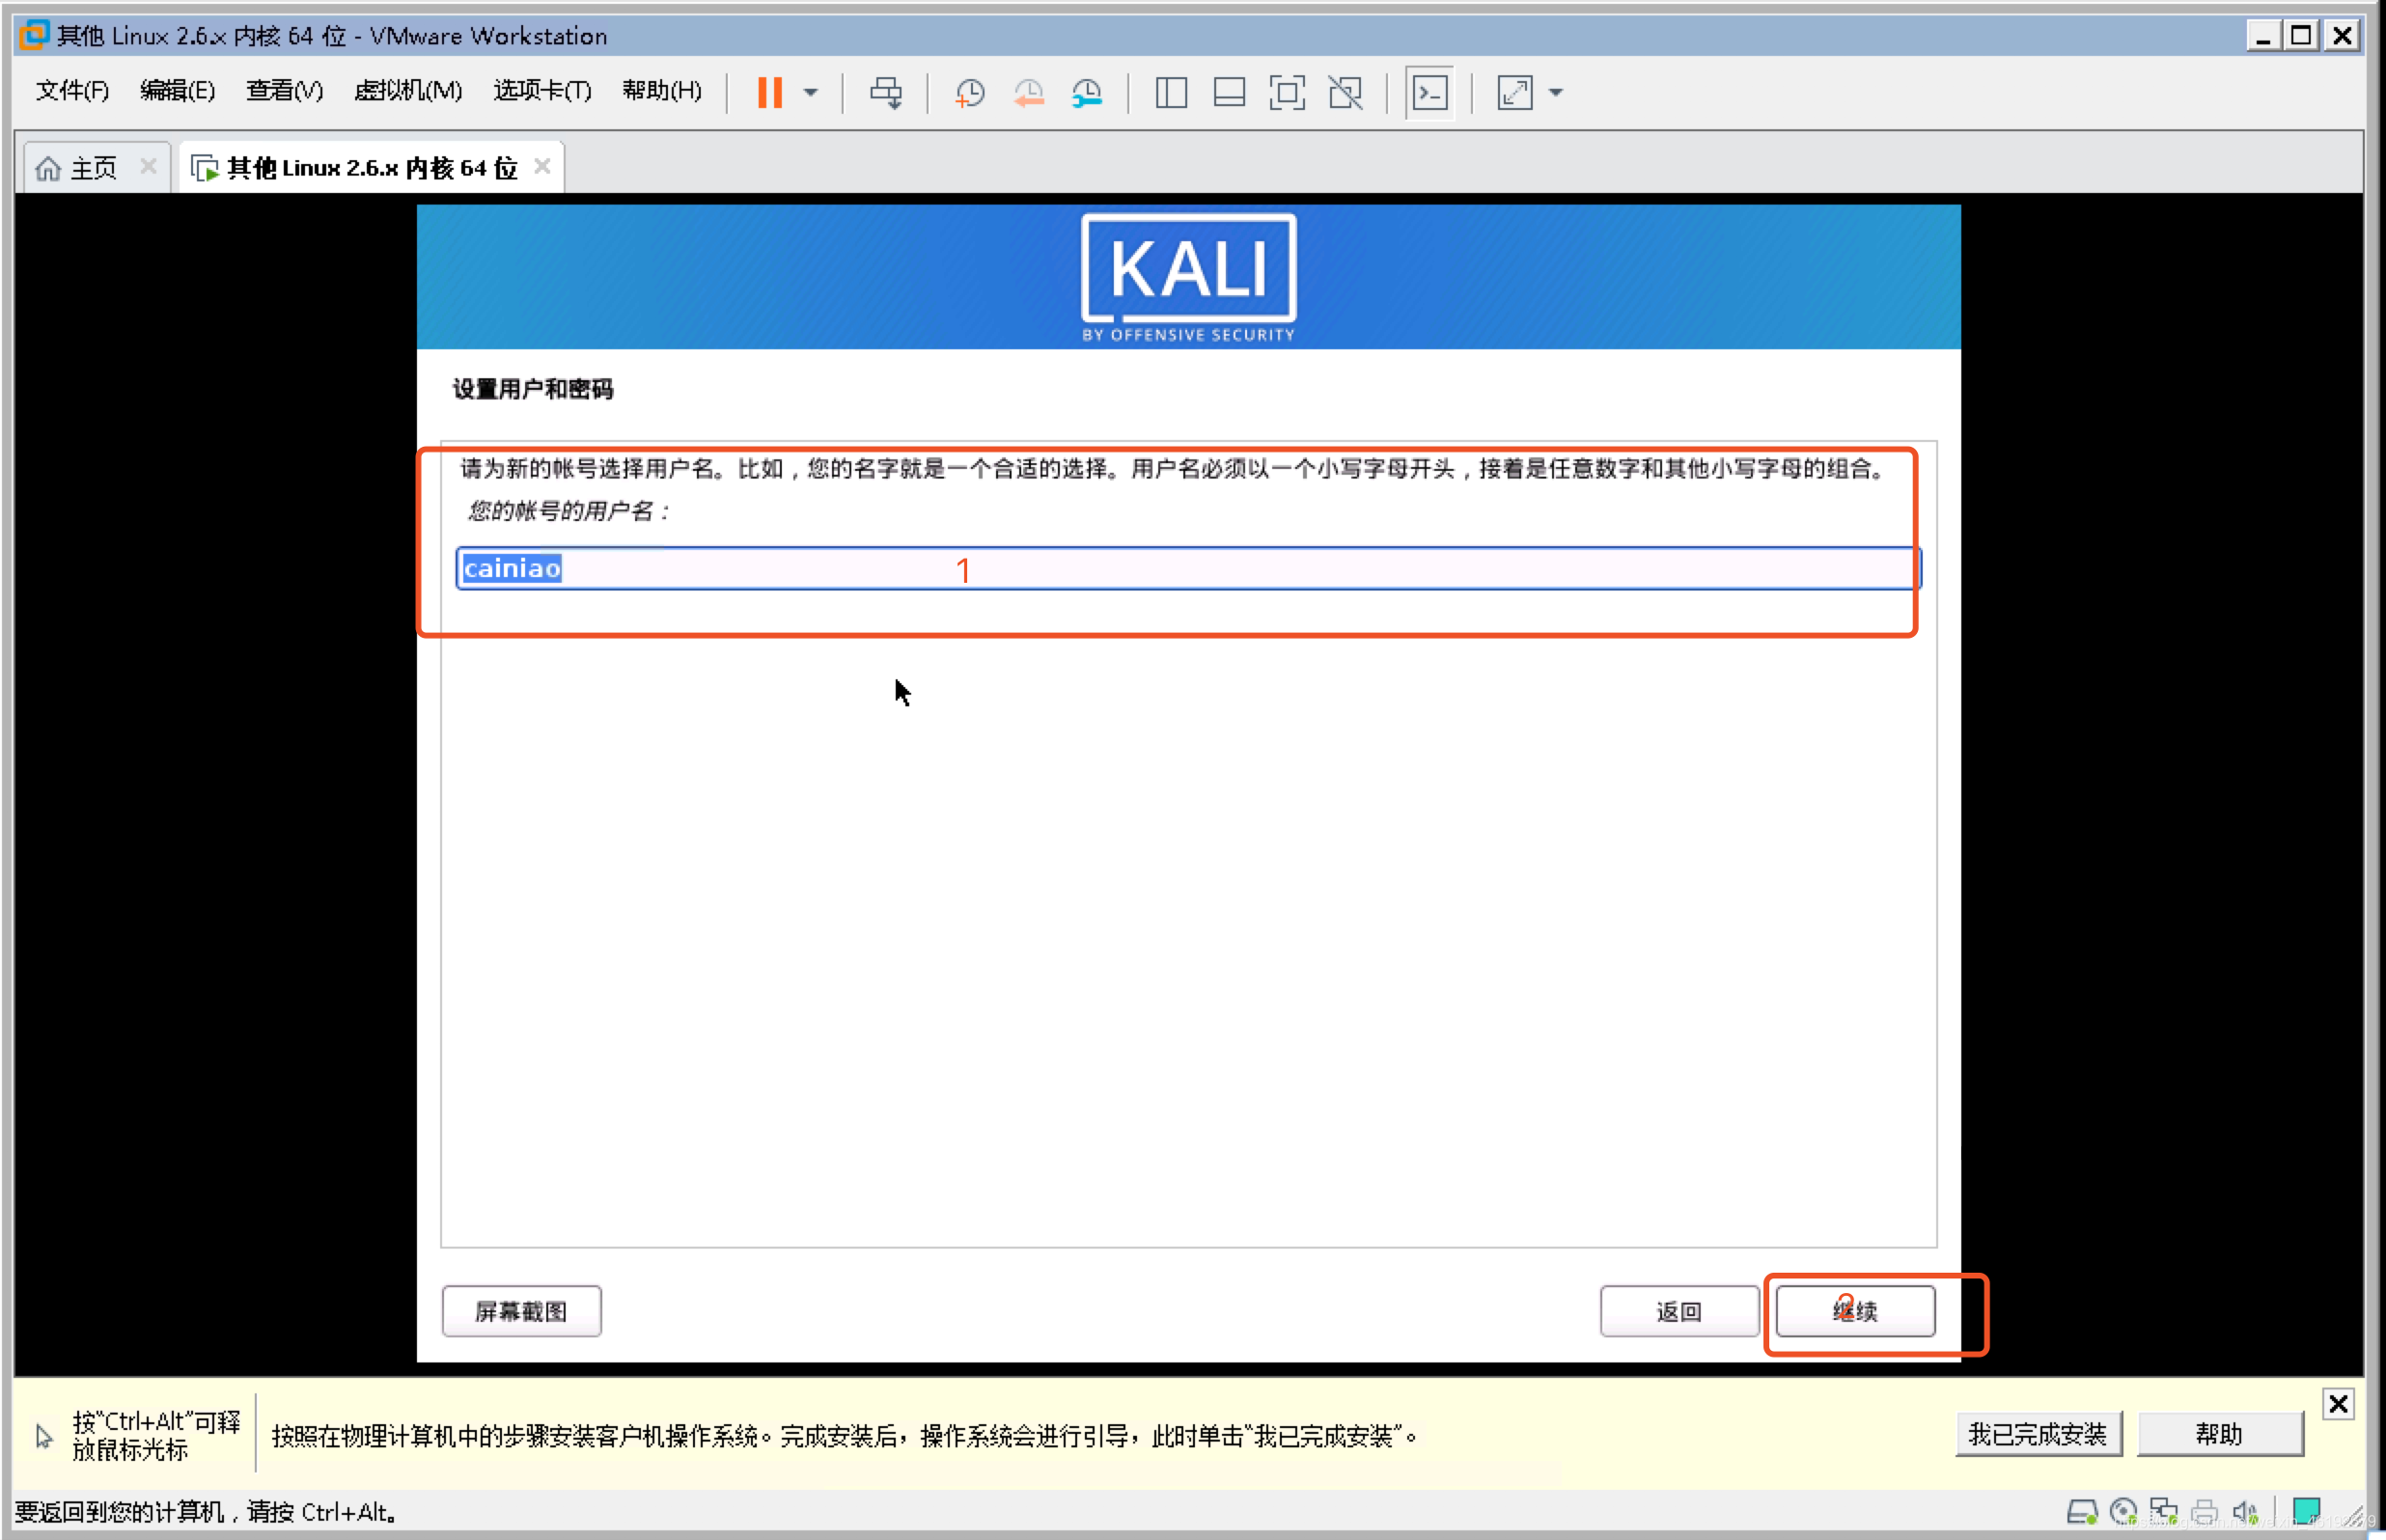Click the mouse pointer icon in hint bar
Screen dimensions: 2386x1540
[44, 1436]
